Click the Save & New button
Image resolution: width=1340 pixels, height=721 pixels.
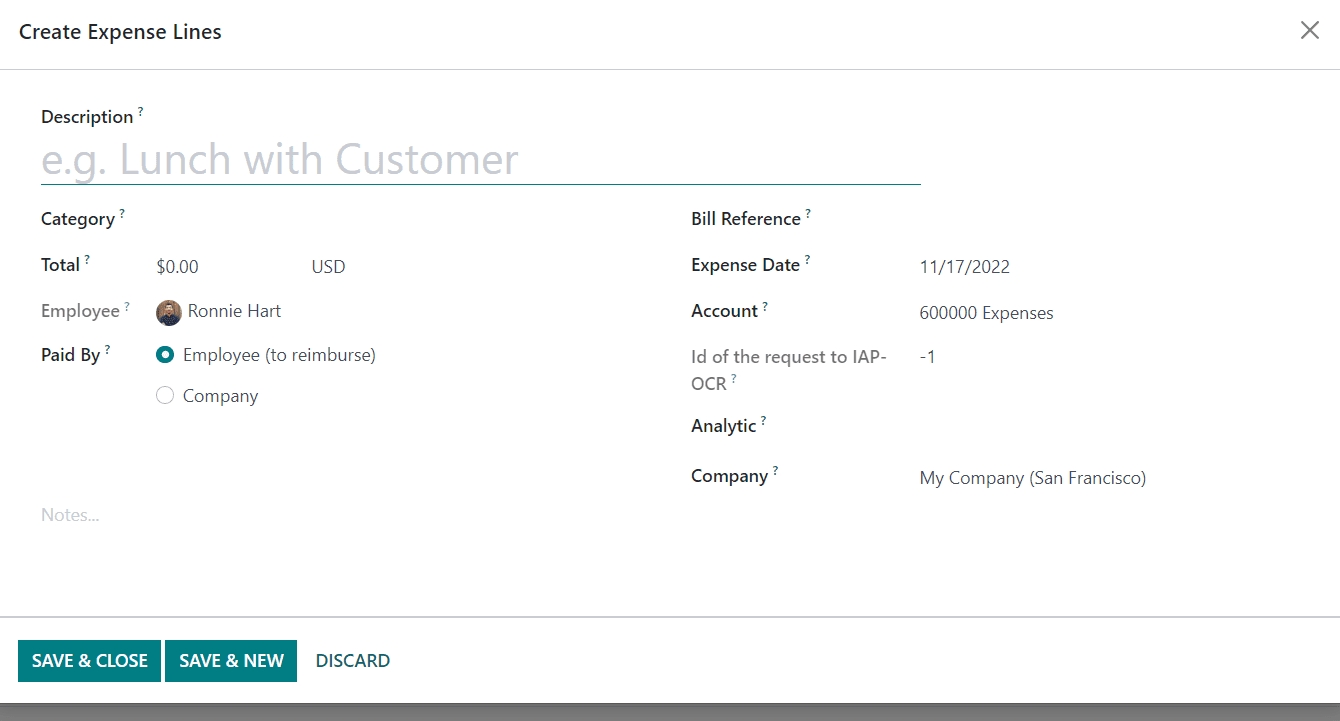231,661
